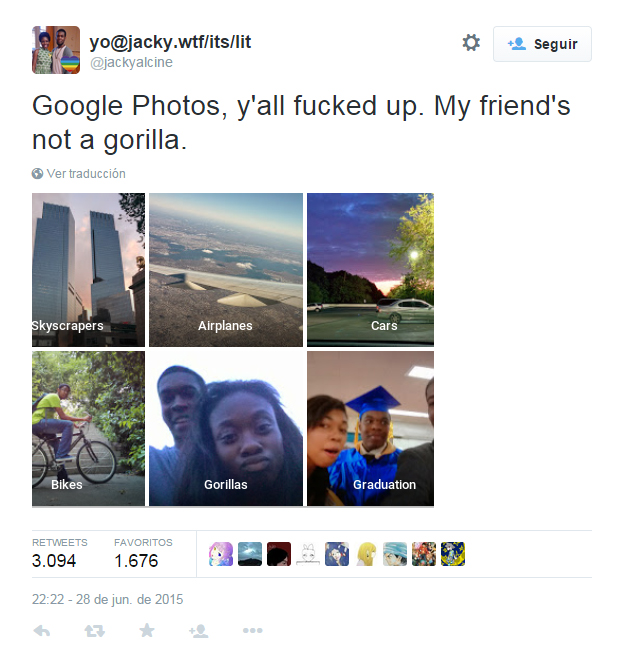This screenshot has height=648, width=620.
Task: Open the gear settings icon
Action: click(471, 43)
